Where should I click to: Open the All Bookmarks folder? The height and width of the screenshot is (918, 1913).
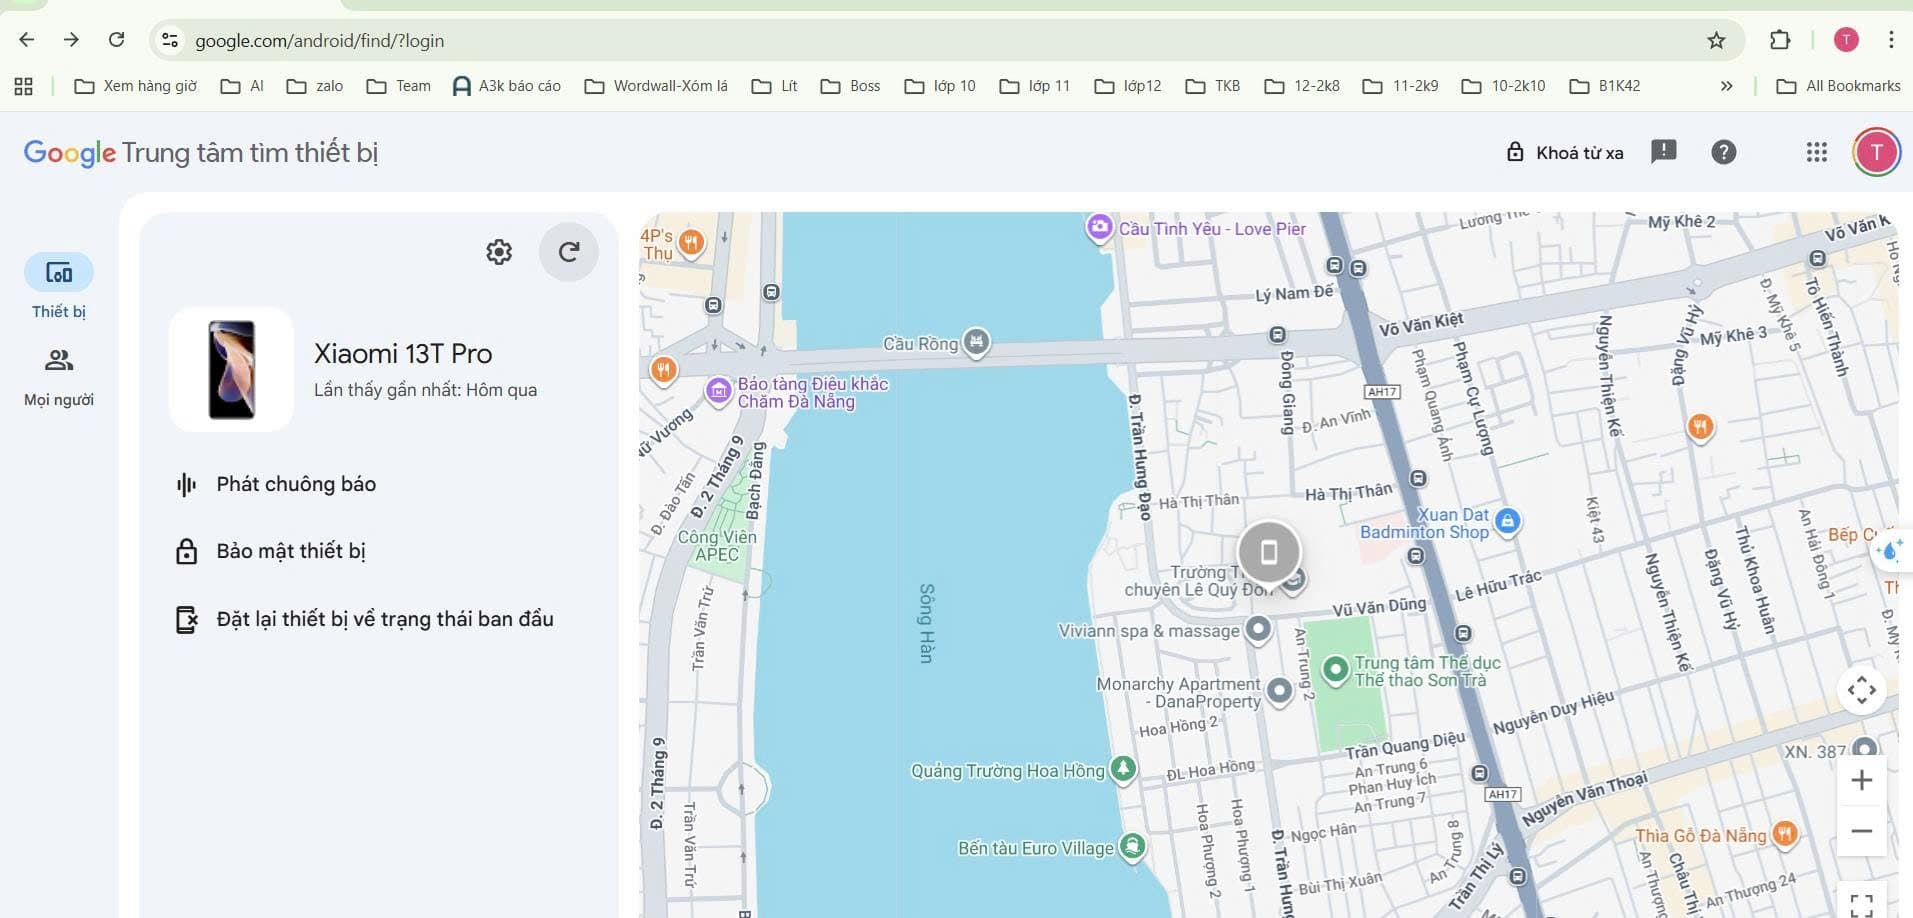tap(1838, 86)
